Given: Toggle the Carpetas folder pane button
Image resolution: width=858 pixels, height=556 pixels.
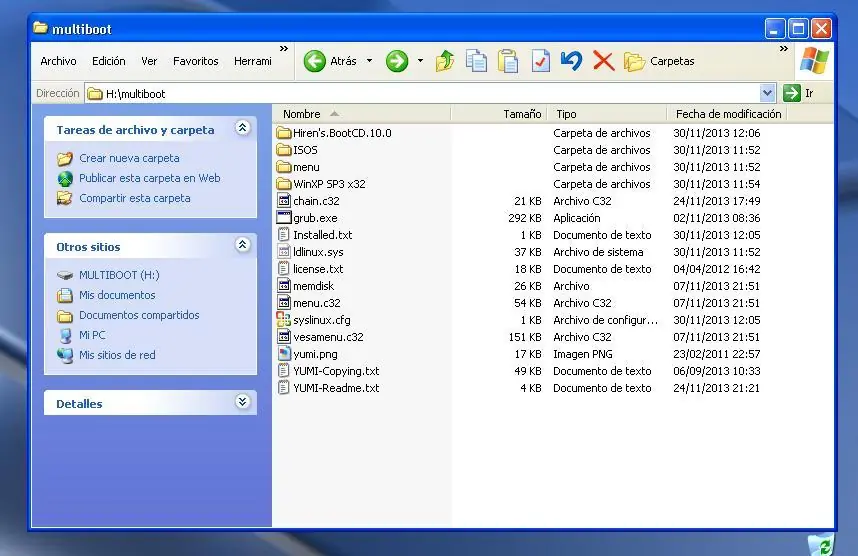Looking at the screenshot, I should click(x=659, y=61).
